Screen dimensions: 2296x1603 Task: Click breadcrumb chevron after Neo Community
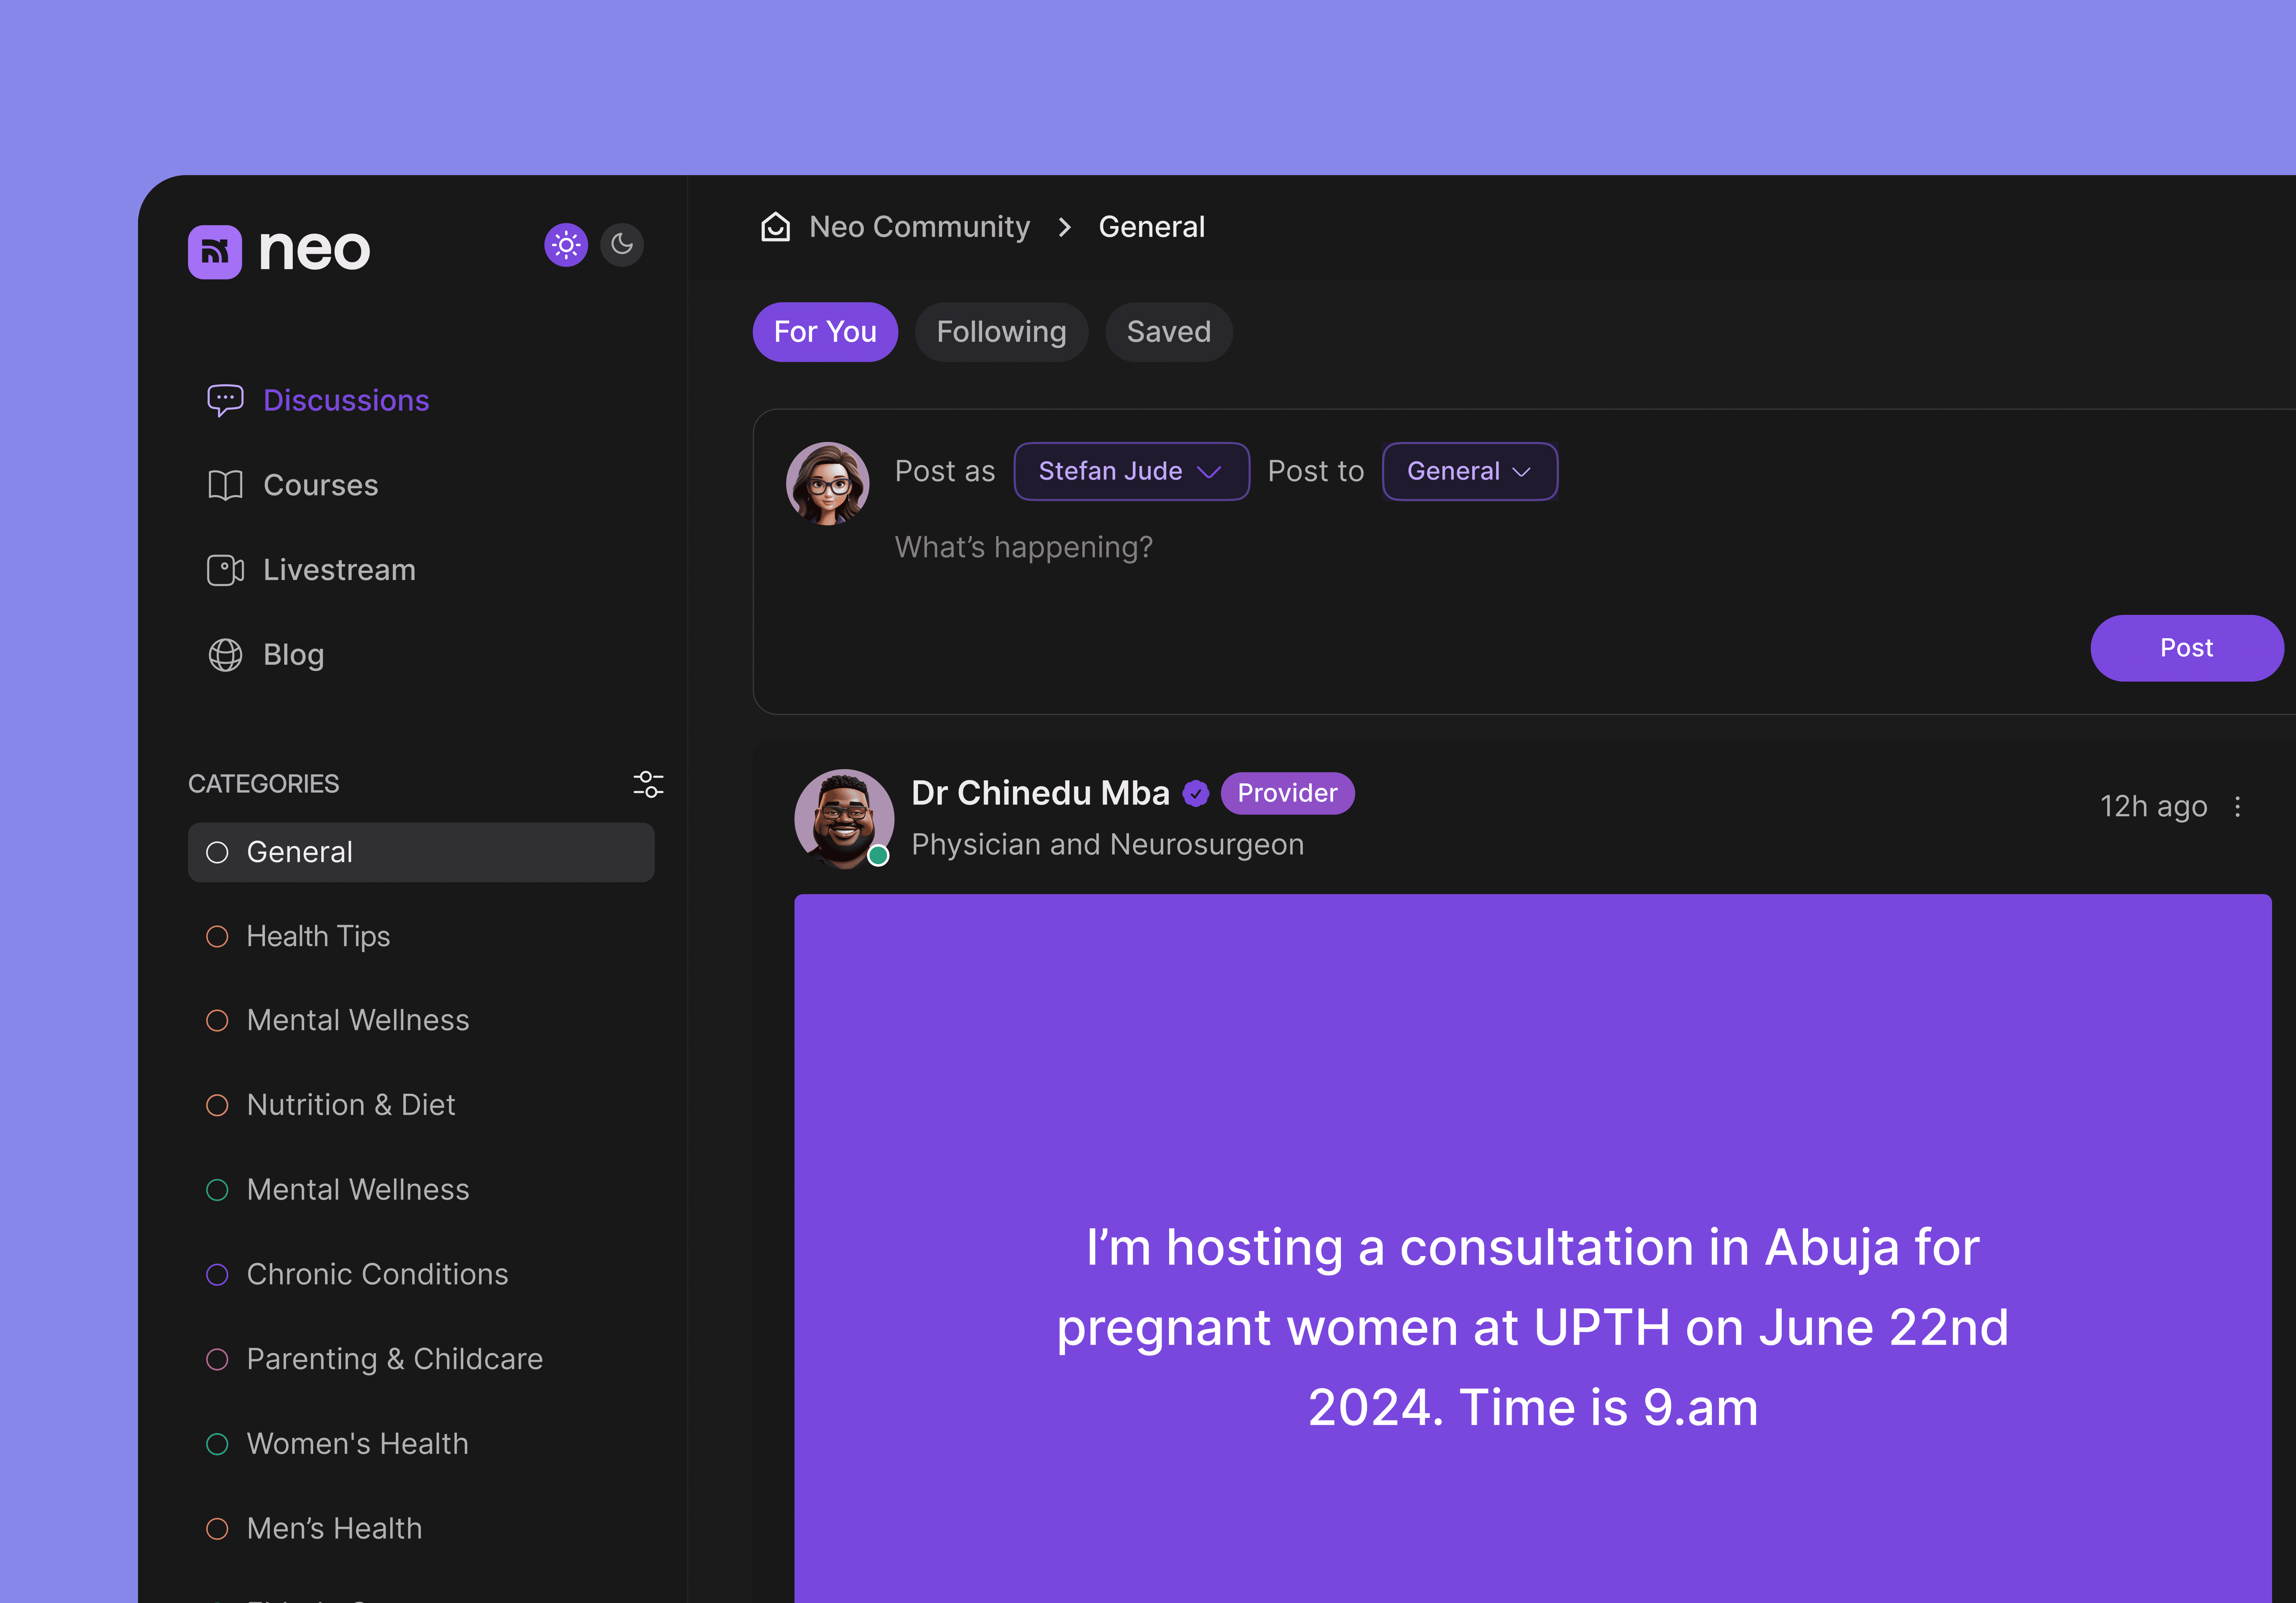coord(1064,227)
